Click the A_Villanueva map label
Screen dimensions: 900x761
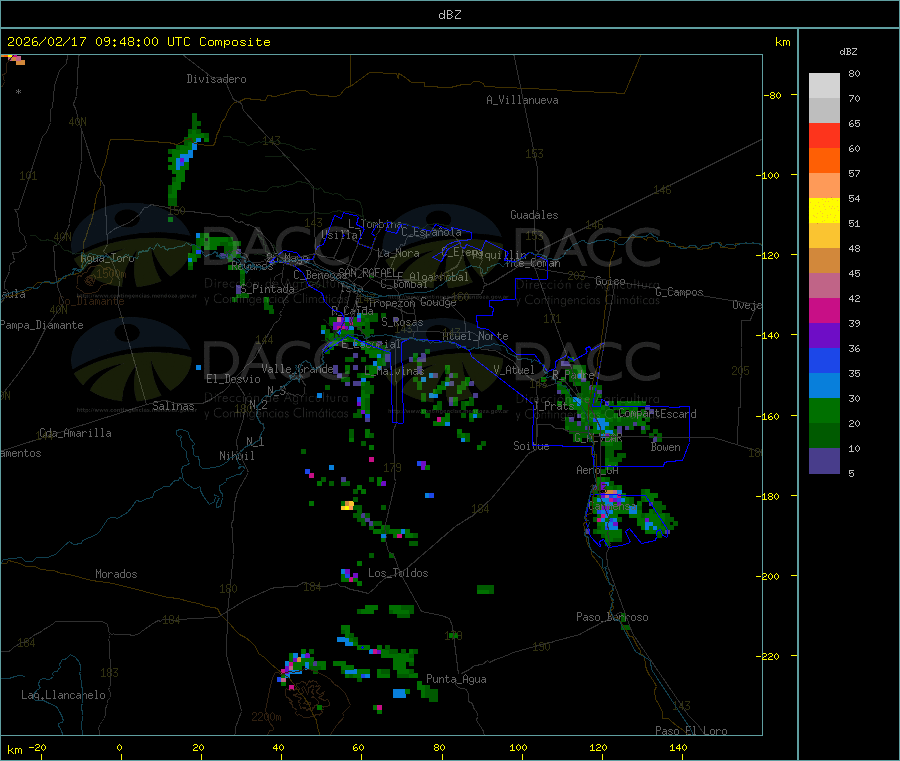click(522, 100)
